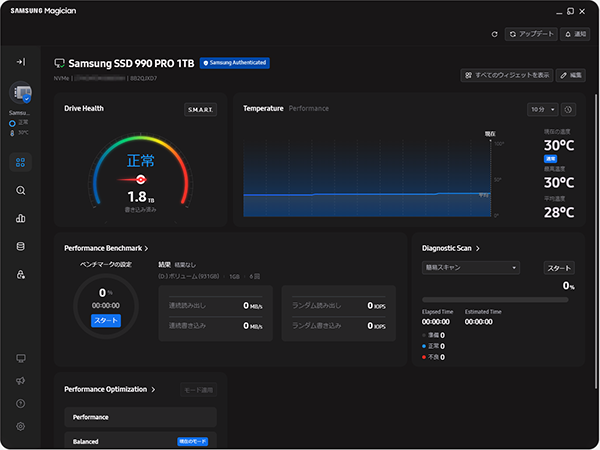Click the アップデート update button
Image resolution: width=600 pixels, height=450 pixels.
click(531, 34)
